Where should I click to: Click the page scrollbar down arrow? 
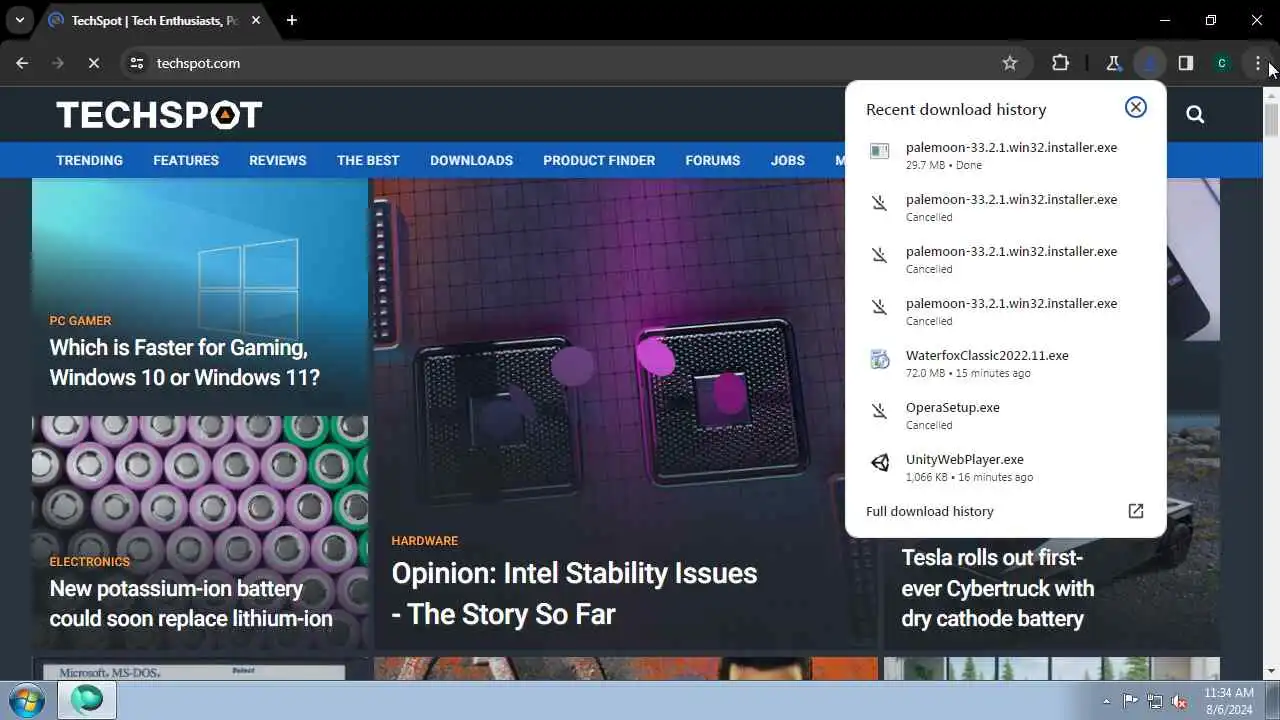(1271, 671)
